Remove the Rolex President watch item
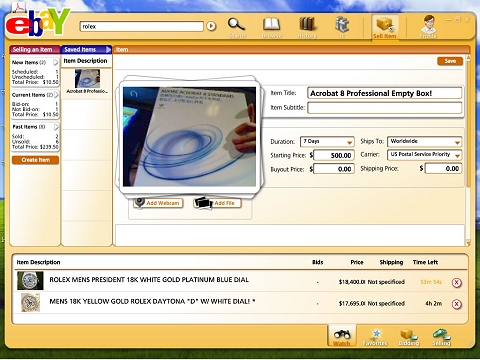 coord(456,283)
